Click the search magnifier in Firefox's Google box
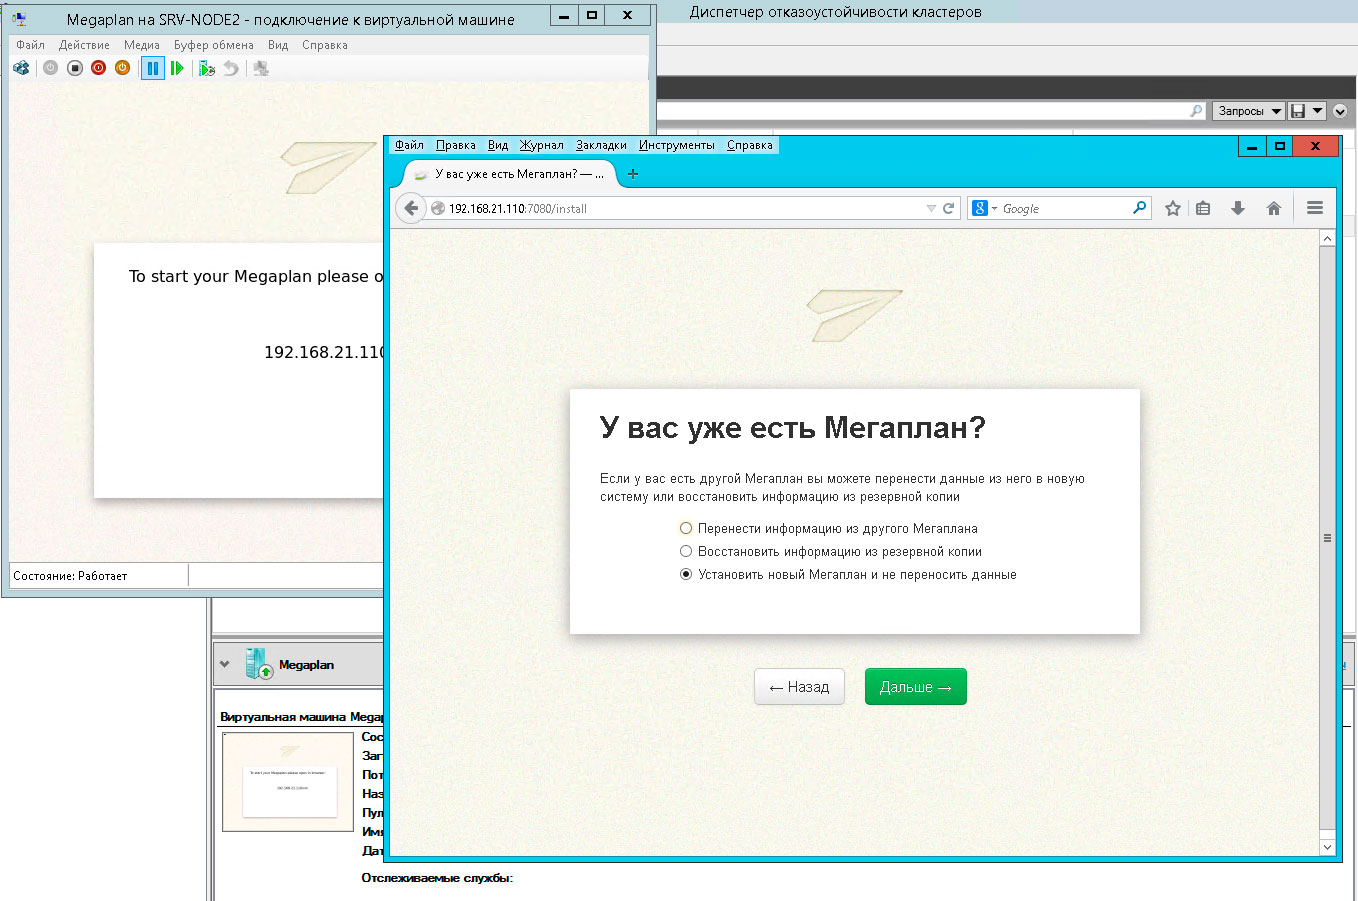 1139,208
